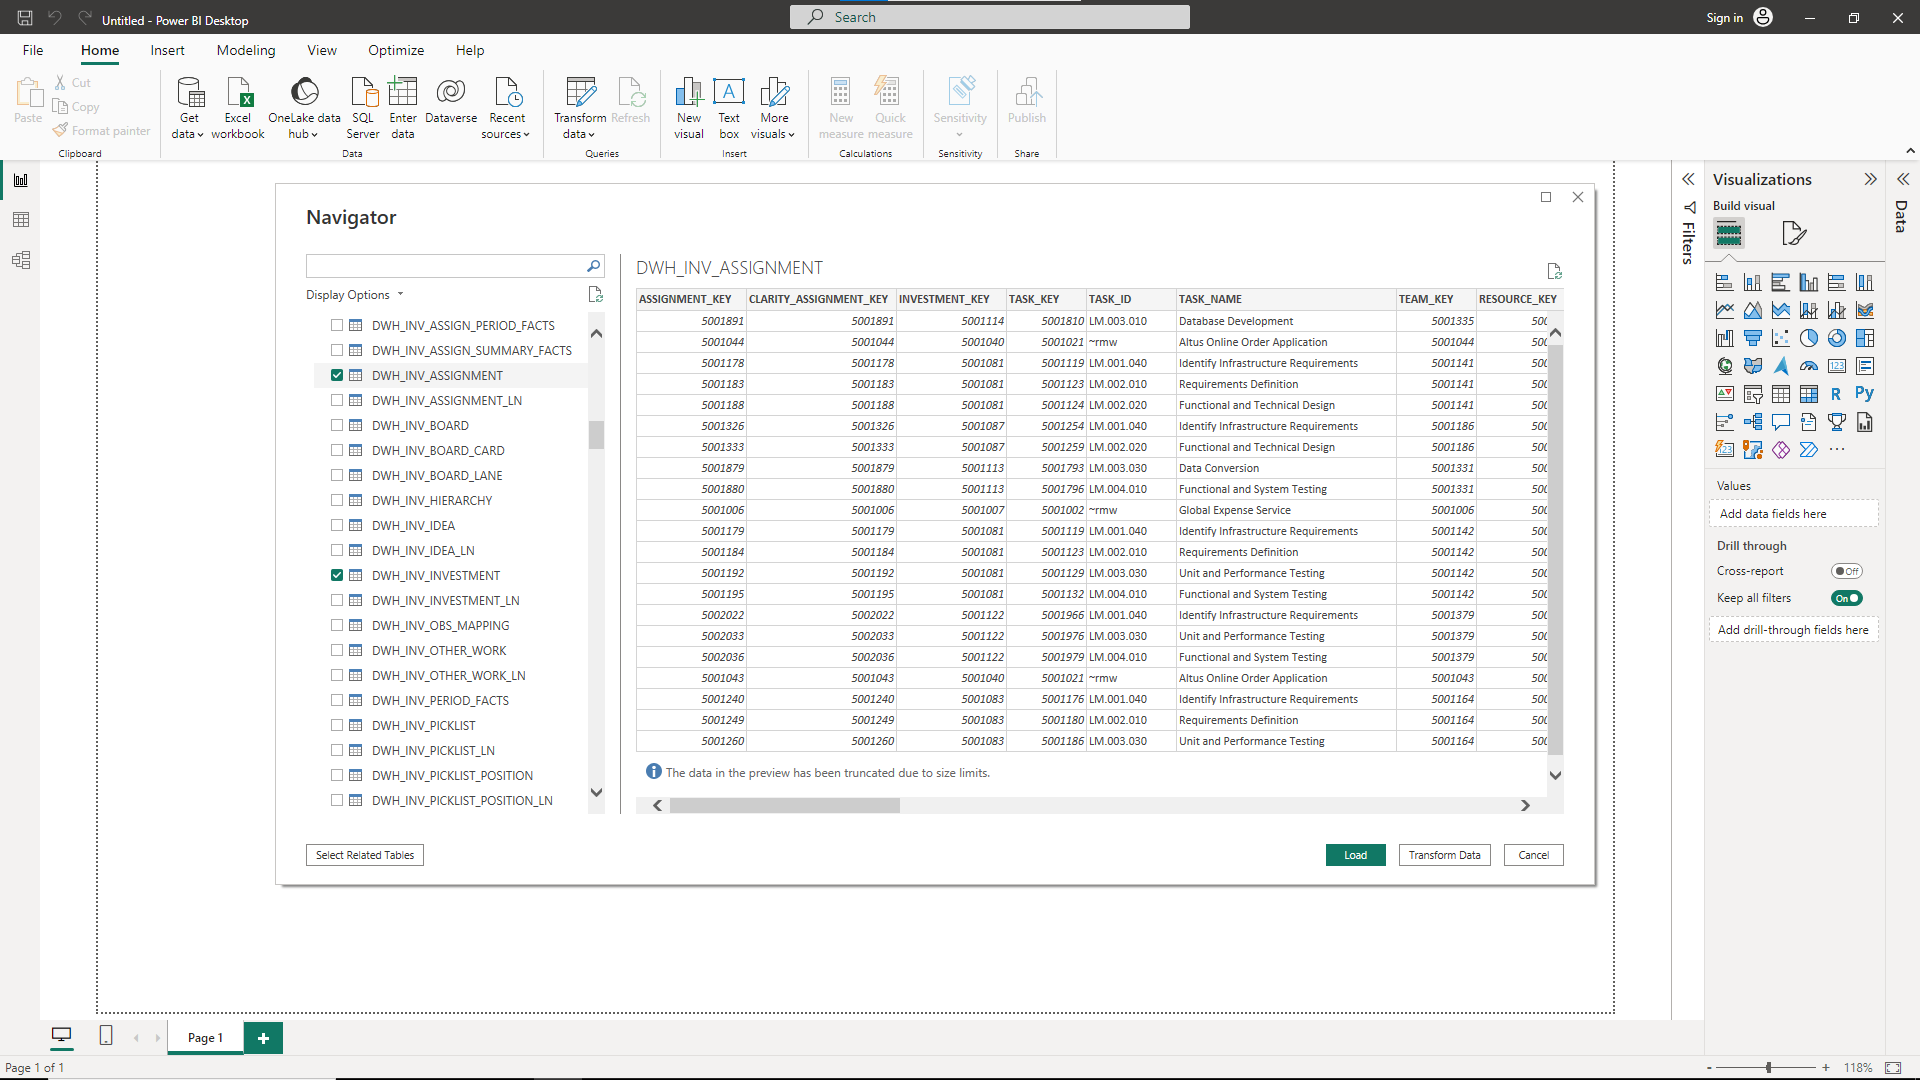This screenshot has height=1080, width=1920.
Task: Add a new page with plus button
Action: [263, 1038]
